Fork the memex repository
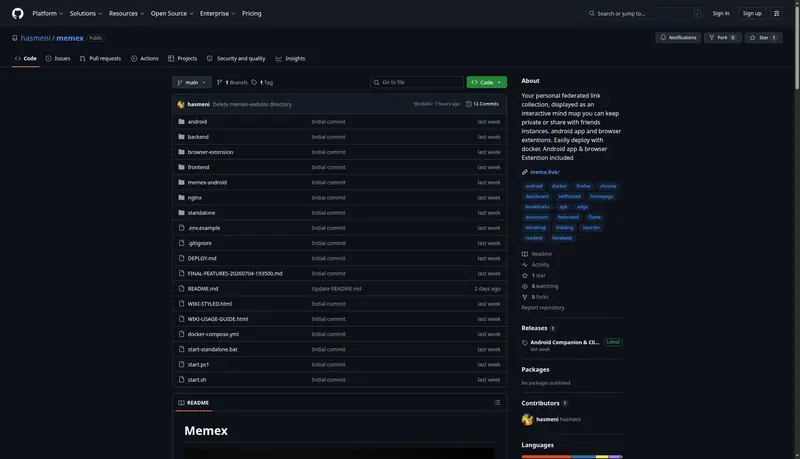This screenshot has height=459, width=800. (x=722, y=37)
